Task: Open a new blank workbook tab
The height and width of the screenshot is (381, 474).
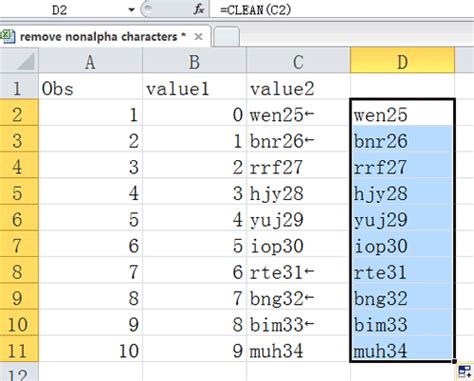Action: coord(226,36)
